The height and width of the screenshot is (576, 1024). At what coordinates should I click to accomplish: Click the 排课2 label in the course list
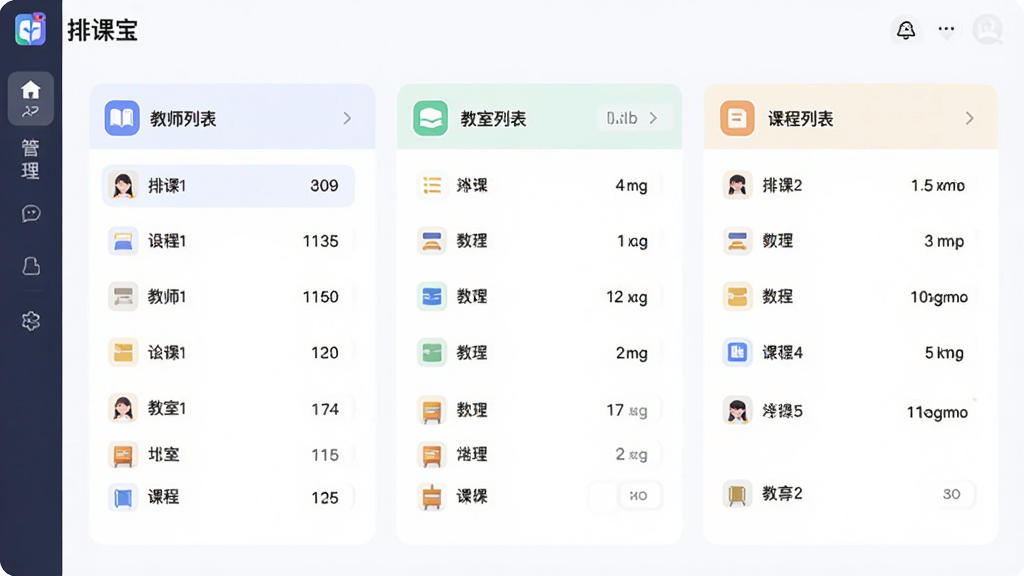pyautogui.click(x=782, y=186)
